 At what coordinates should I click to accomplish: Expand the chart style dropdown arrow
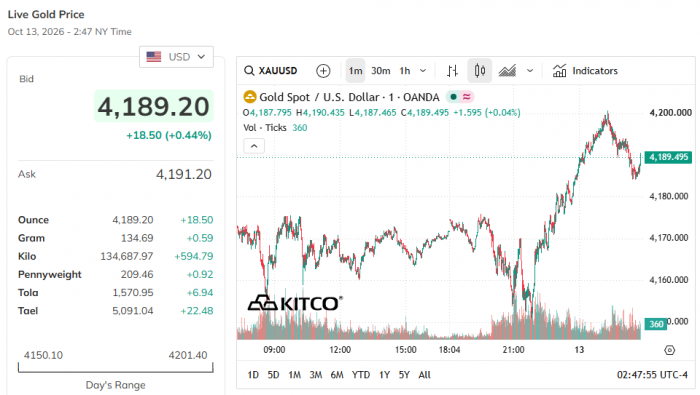point(530,71)
